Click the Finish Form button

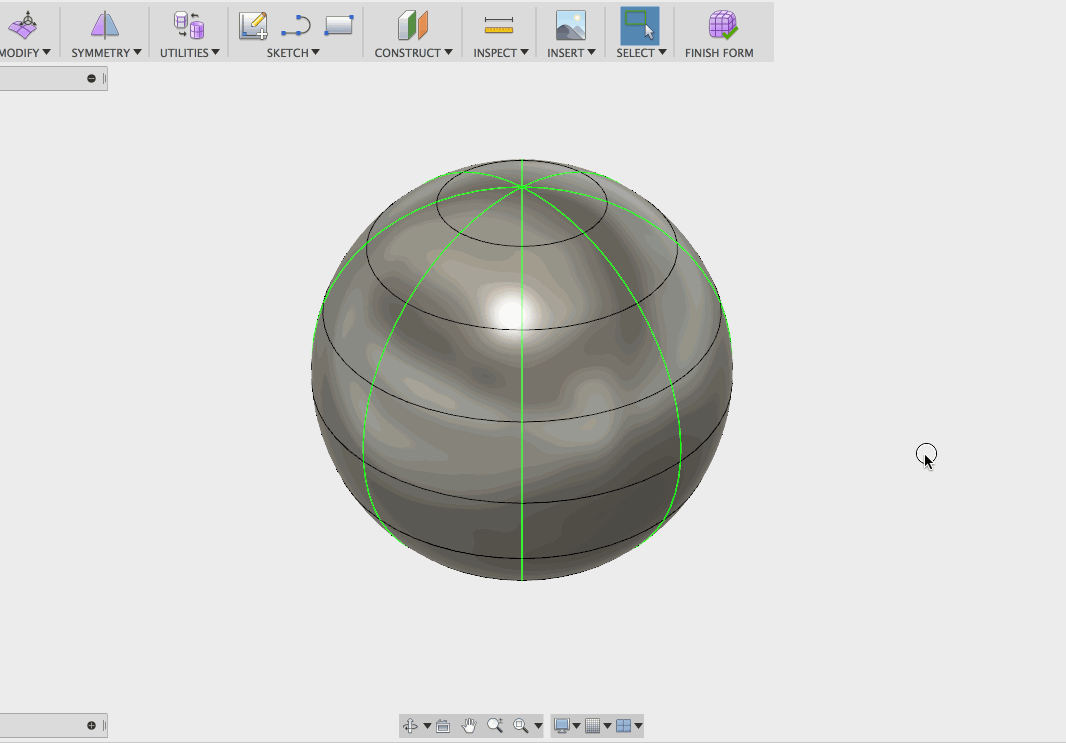[719, 33]
